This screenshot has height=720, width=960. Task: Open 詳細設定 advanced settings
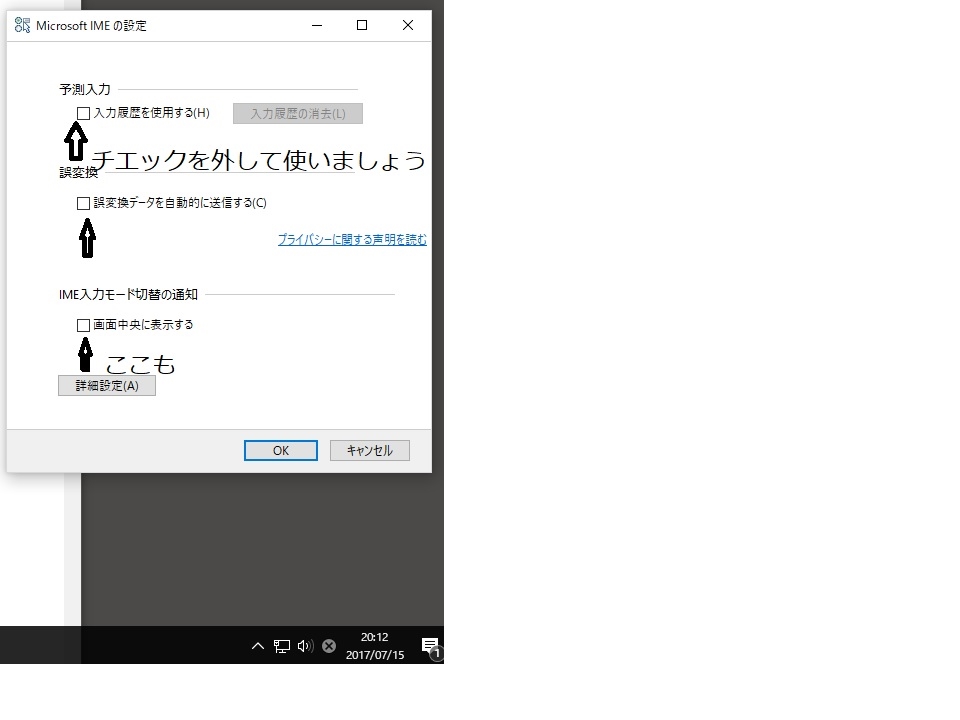pyautogui.click(x=107, y=386)
